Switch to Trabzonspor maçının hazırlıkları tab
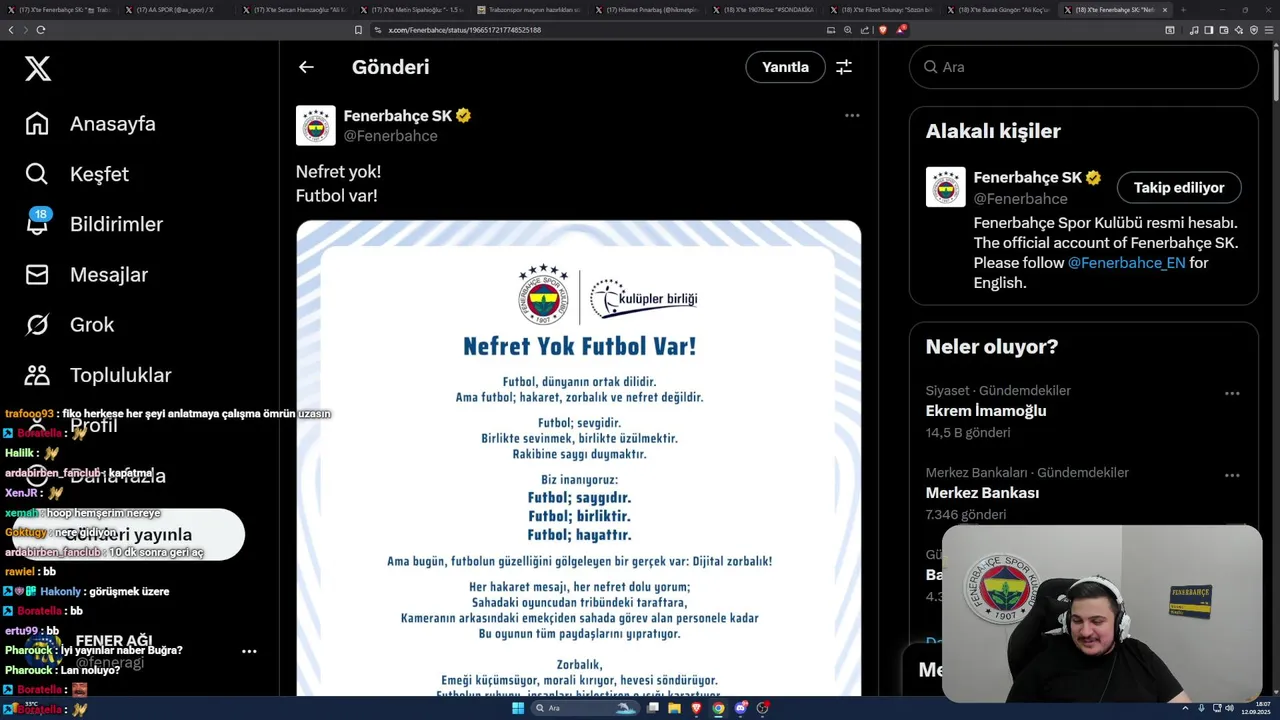This screenshot has width=1280, height=720. pos(529,10)
